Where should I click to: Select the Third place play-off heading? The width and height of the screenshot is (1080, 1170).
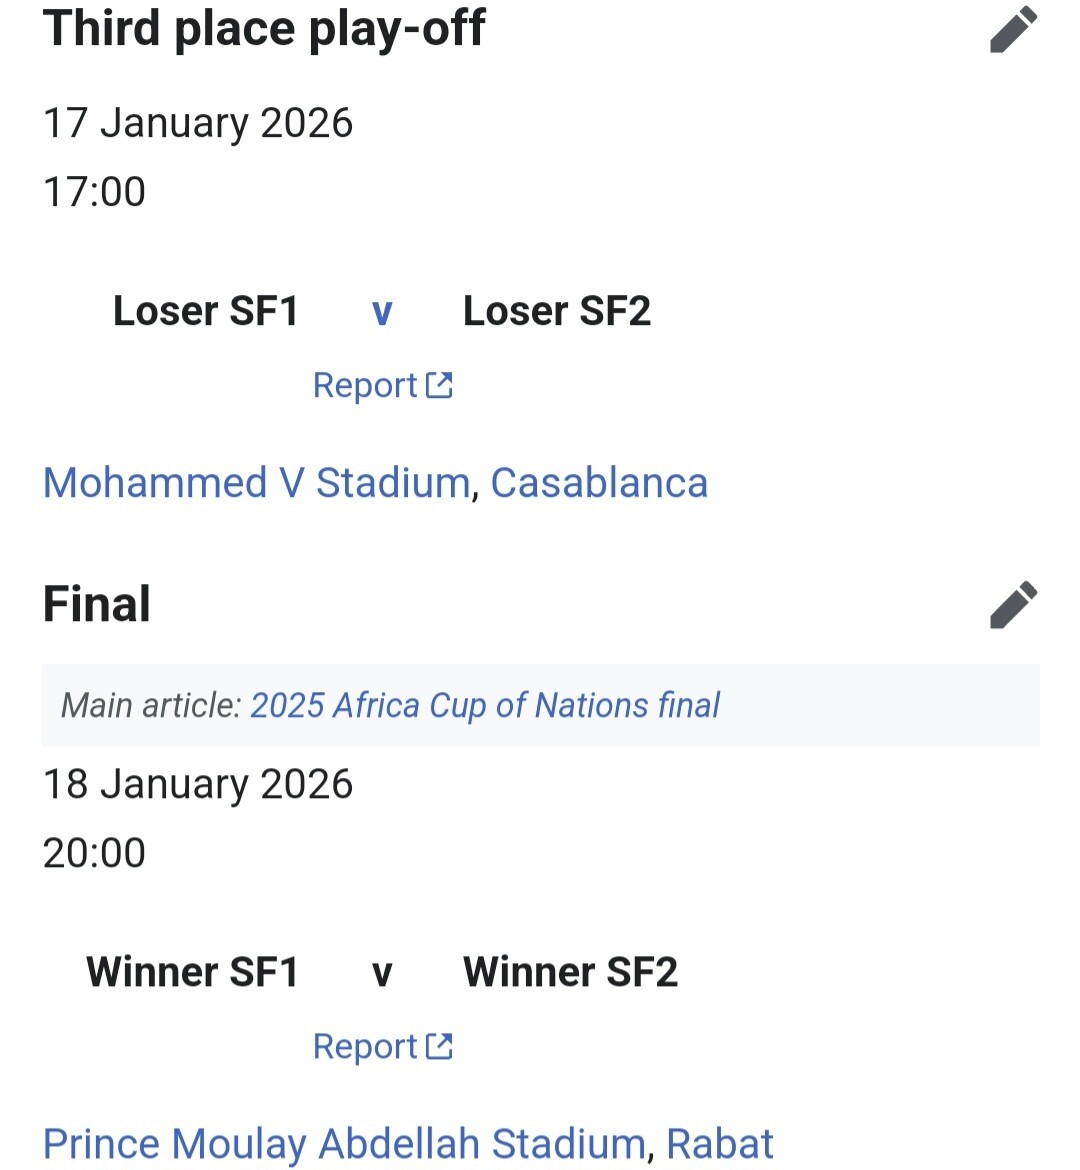tap(264, 29)
